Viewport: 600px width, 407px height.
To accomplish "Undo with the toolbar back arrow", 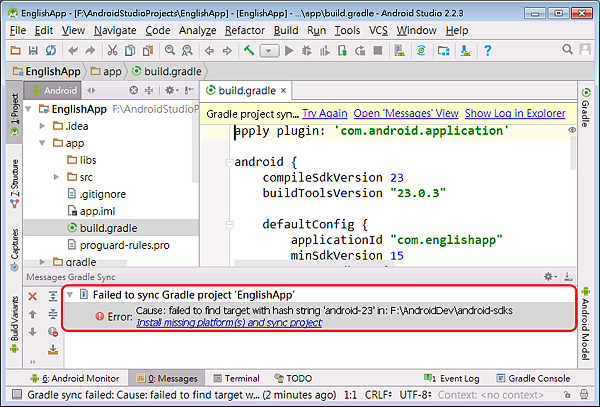I will tap(73, 50).
